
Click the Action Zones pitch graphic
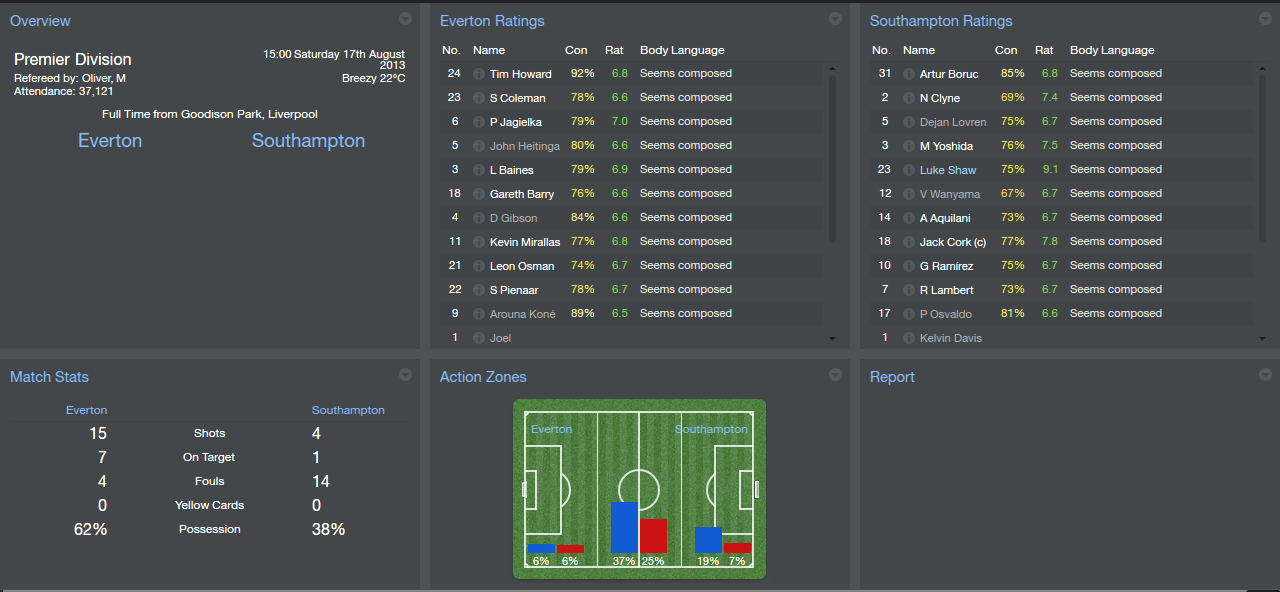click(639, 489)
